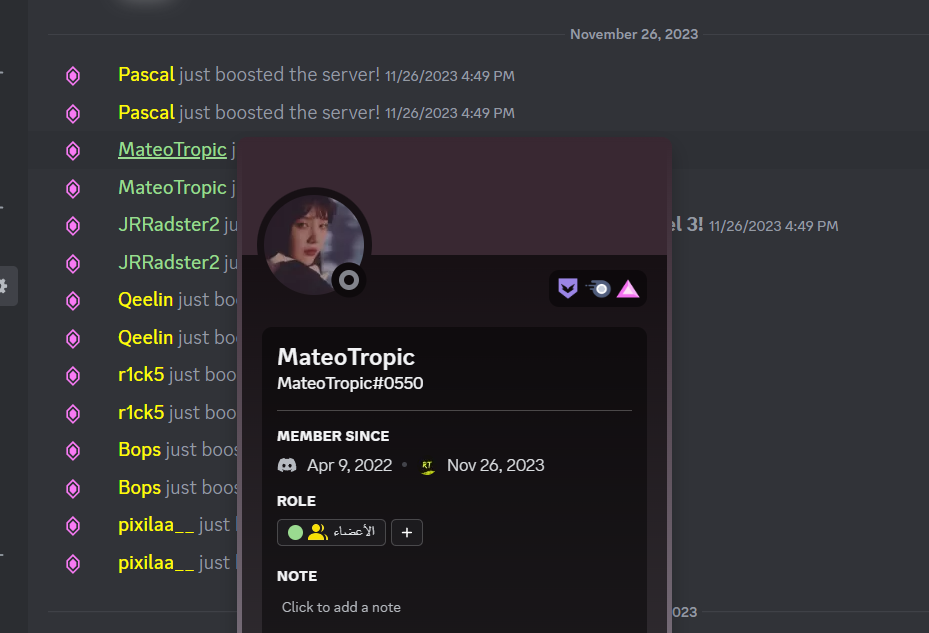Image resolution: width=929 pixels, height=633 pixels.
Task: Add a role with the plus button
Action: coord(407,532)
